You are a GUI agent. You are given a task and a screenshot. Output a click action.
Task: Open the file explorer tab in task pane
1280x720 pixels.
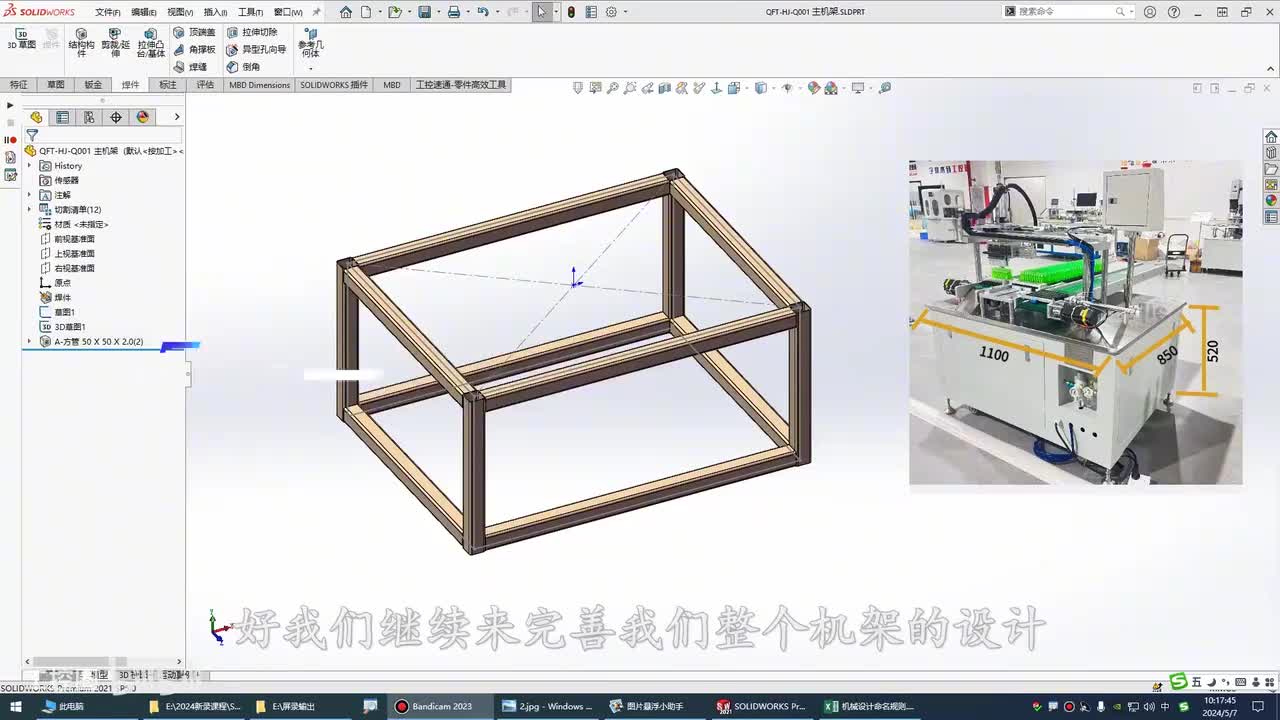point(1271,169)
